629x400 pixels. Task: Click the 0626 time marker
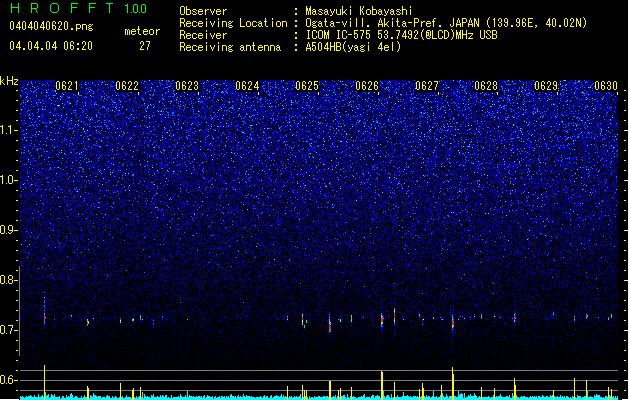[367, 86]
